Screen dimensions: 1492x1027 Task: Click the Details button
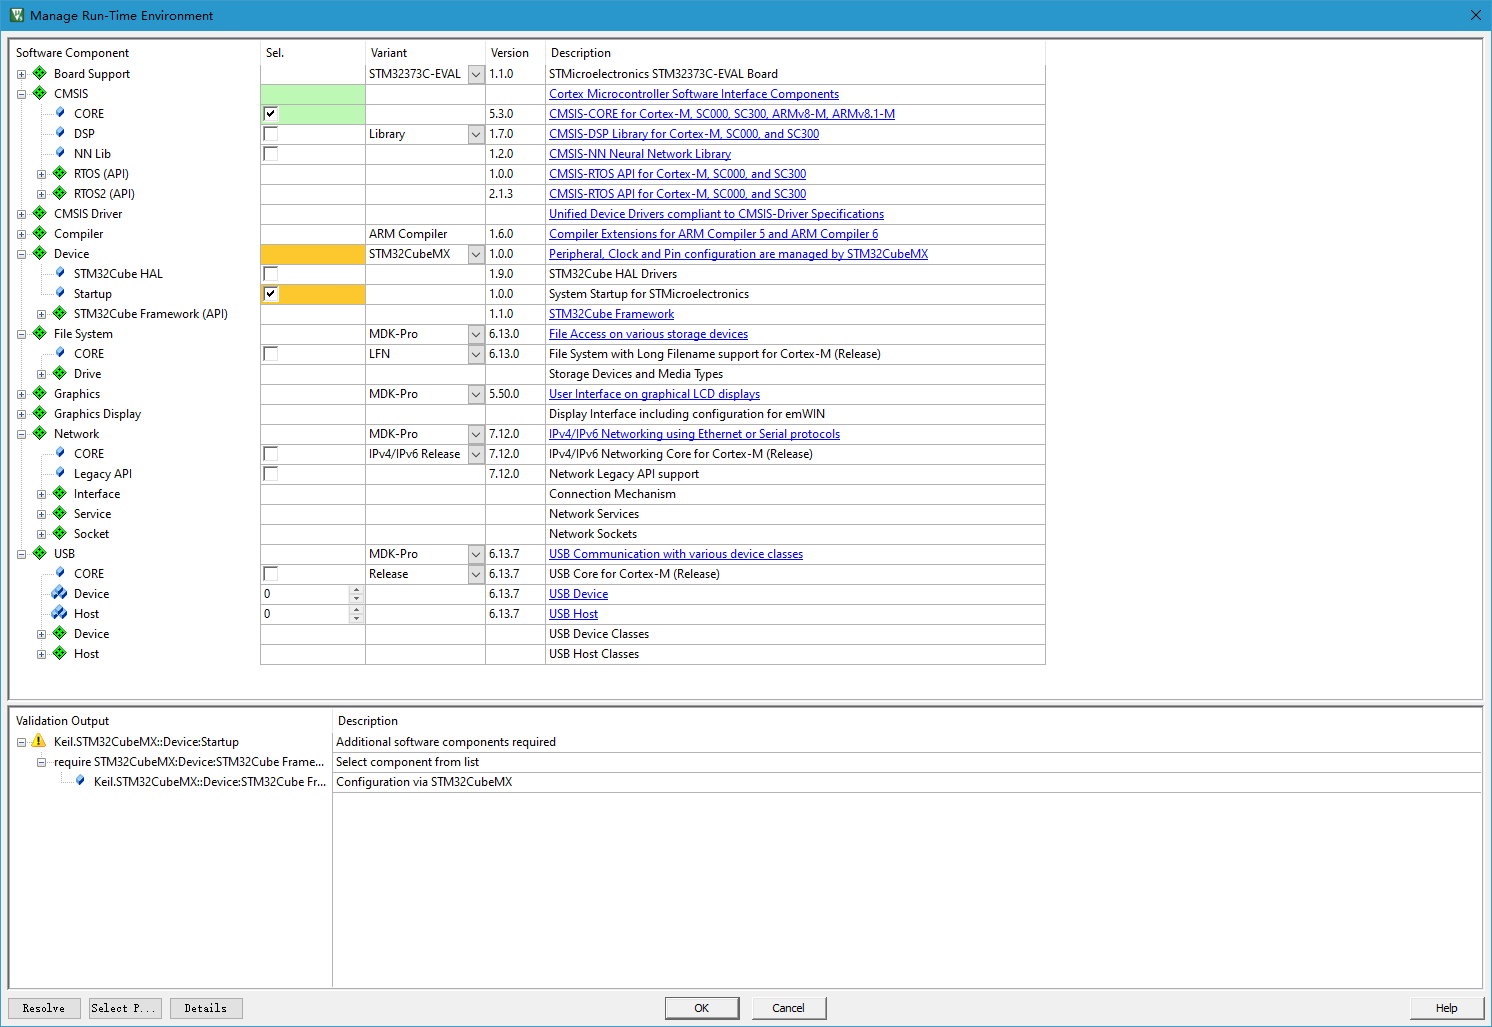206,1008
